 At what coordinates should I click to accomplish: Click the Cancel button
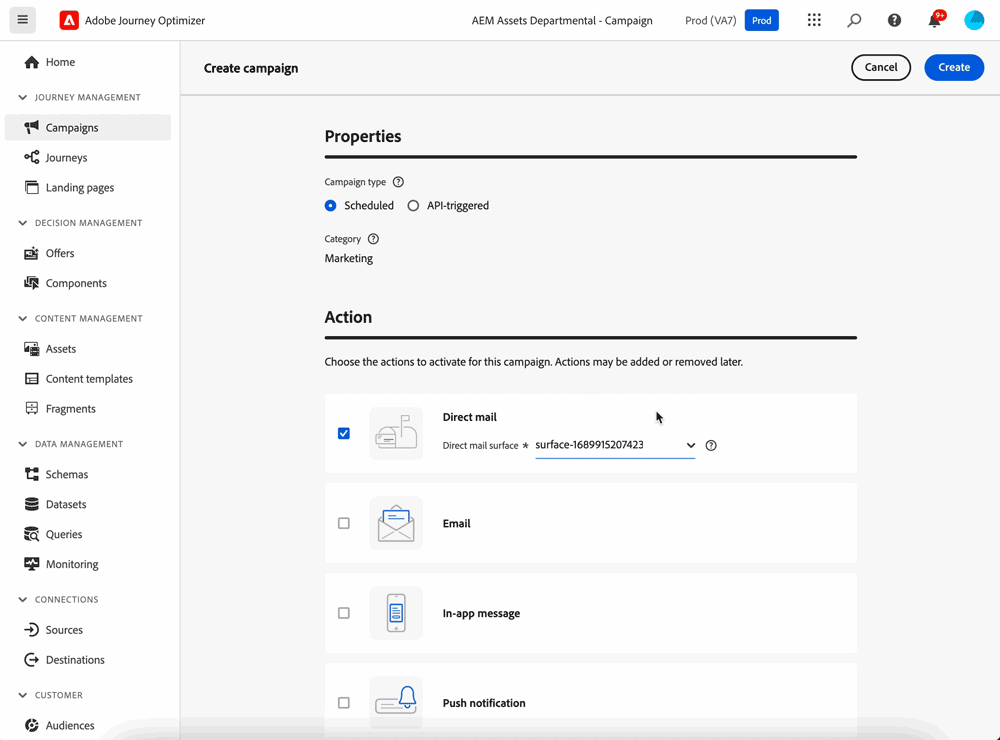(880, 67)
